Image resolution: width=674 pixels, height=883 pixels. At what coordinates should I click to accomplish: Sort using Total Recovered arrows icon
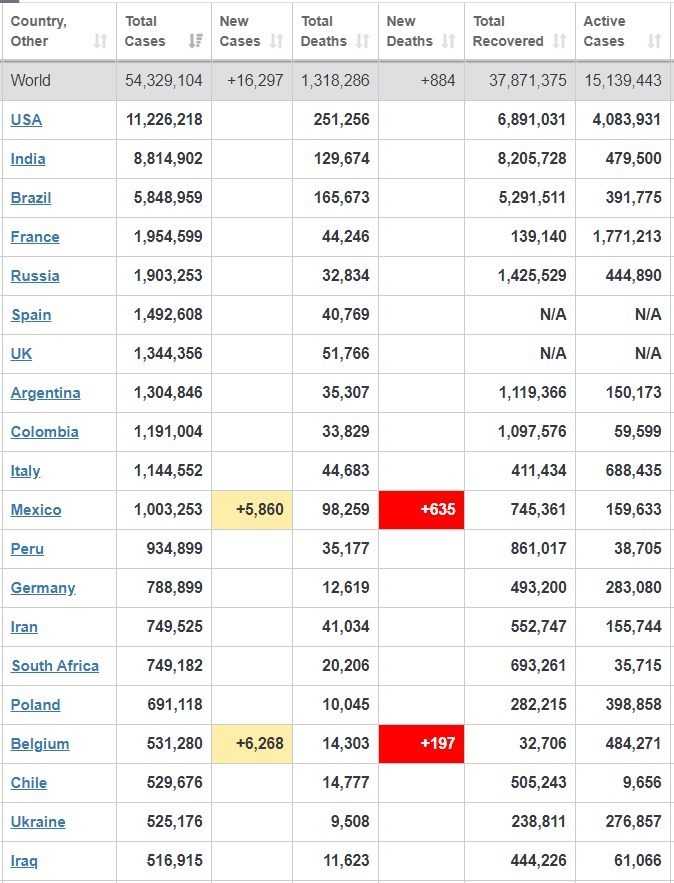pyautogui.click(x=559, y=41)
